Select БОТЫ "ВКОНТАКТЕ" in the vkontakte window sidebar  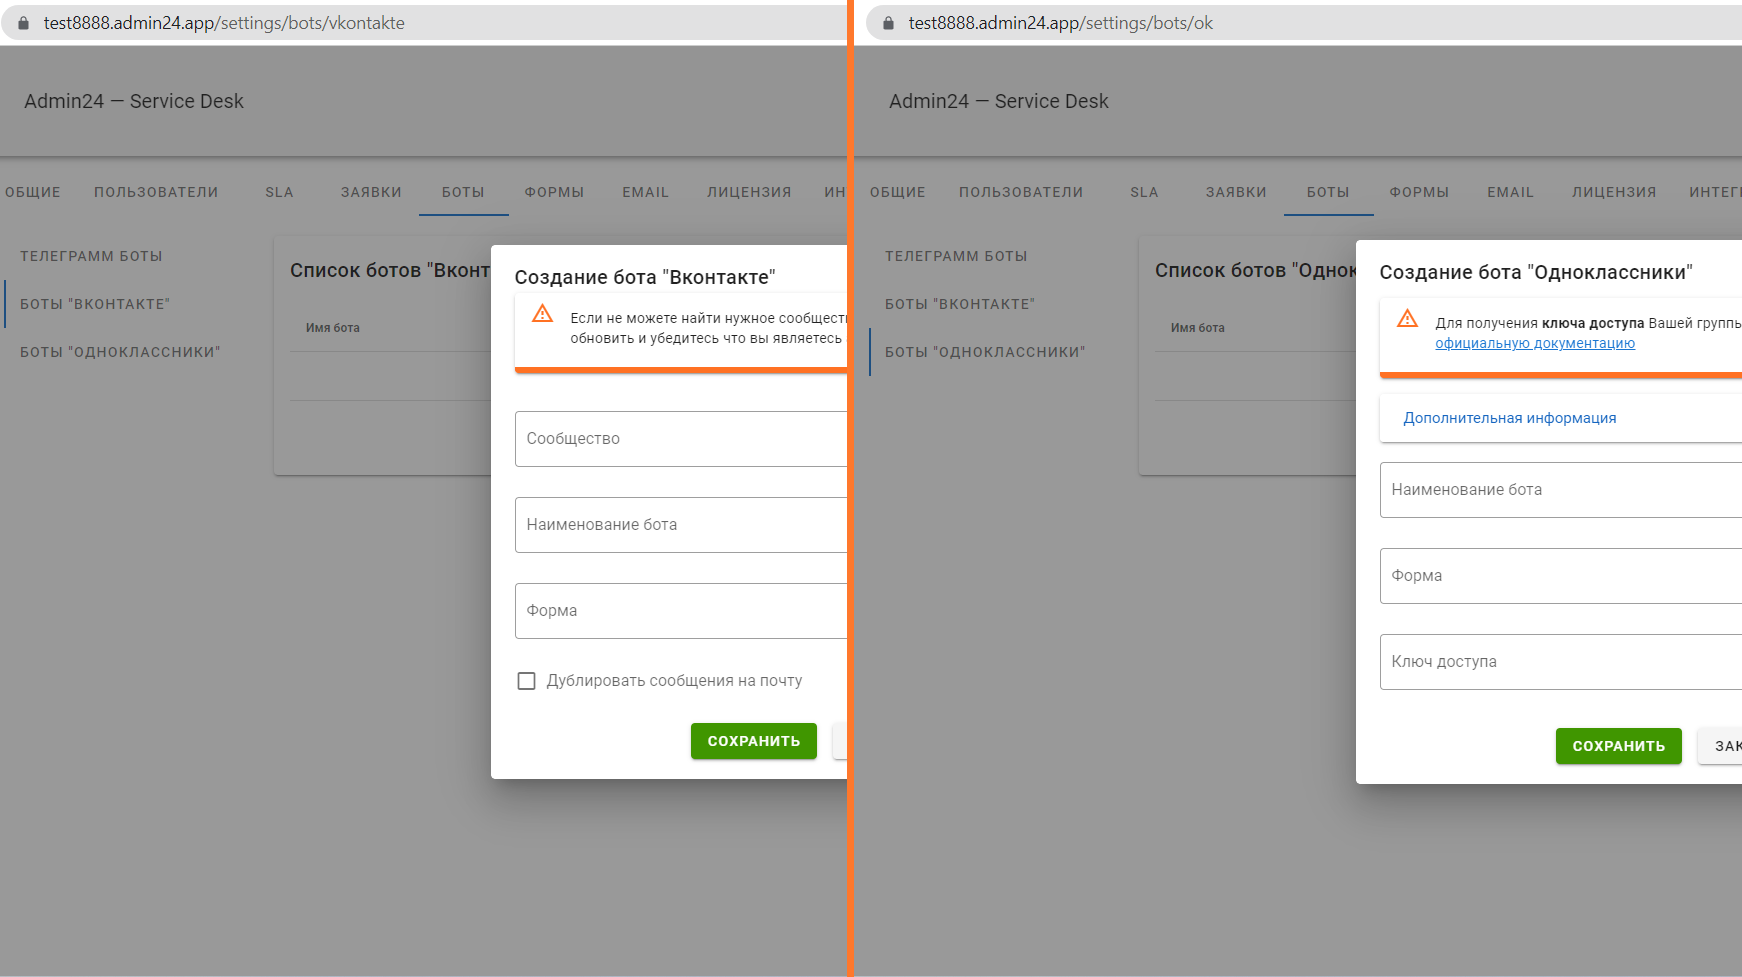click(x=95, y=304)
